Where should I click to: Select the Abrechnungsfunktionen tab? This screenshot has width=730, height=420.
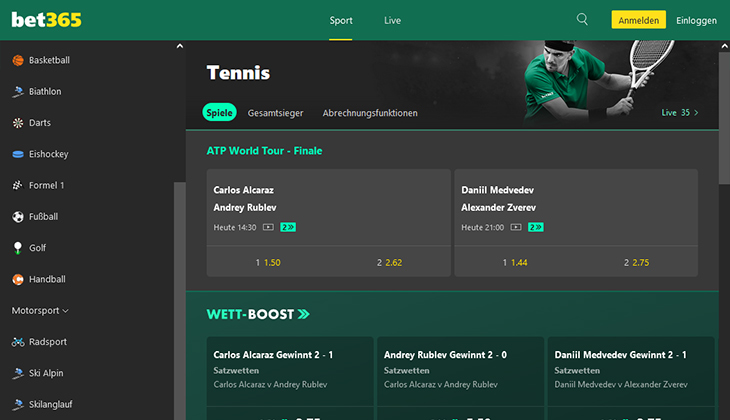point(370,113)
